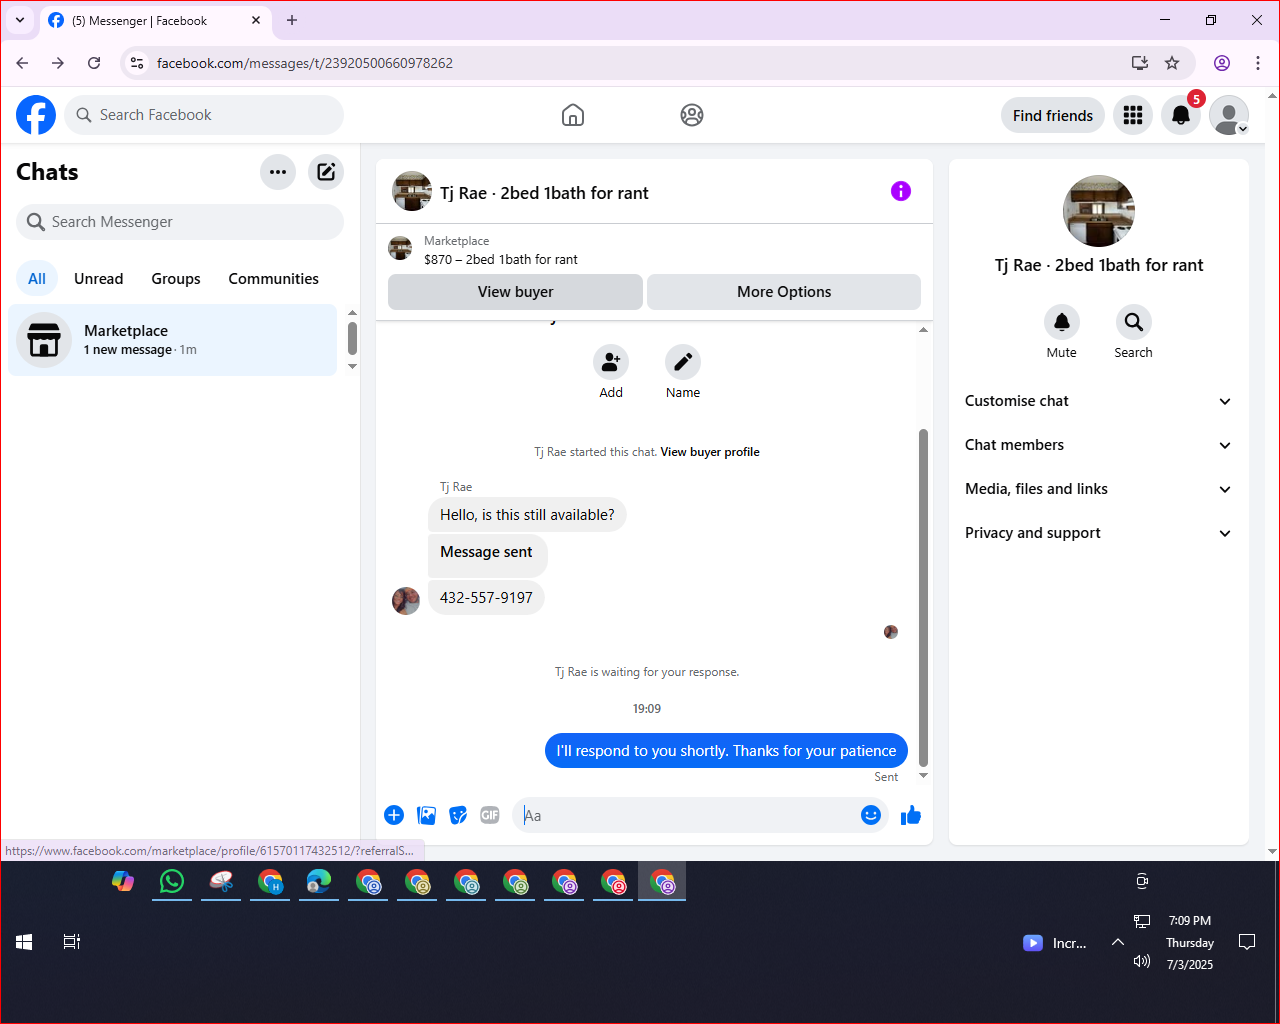Open More Options for the listing
The image size is (1280, 1024).
click(784, 292)
